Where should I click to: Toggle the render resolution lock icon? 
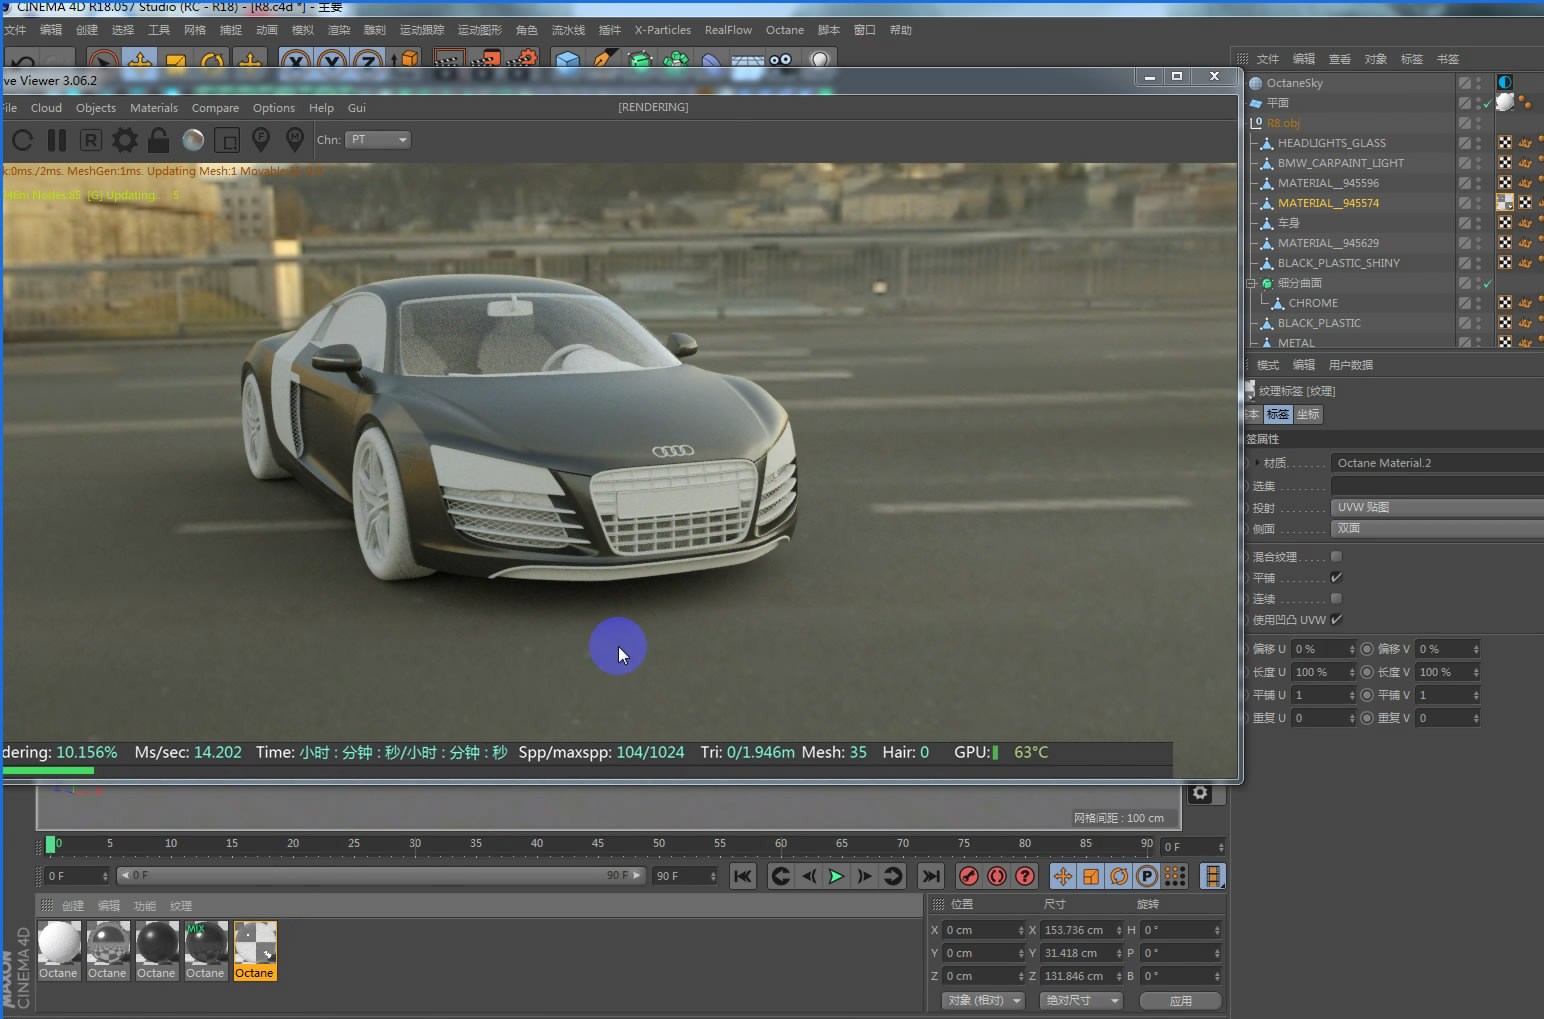pos(158,140)
